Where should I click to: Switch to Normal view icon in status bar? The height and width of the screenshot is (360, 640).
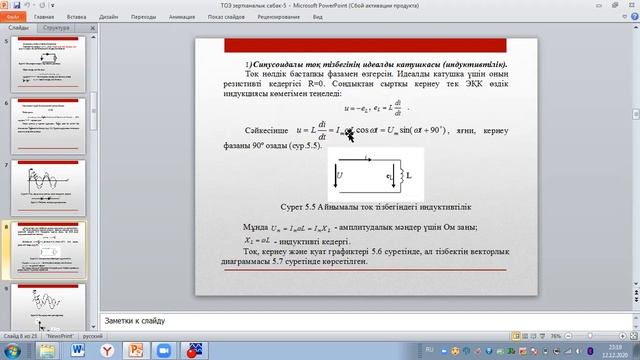coord(516,336)
